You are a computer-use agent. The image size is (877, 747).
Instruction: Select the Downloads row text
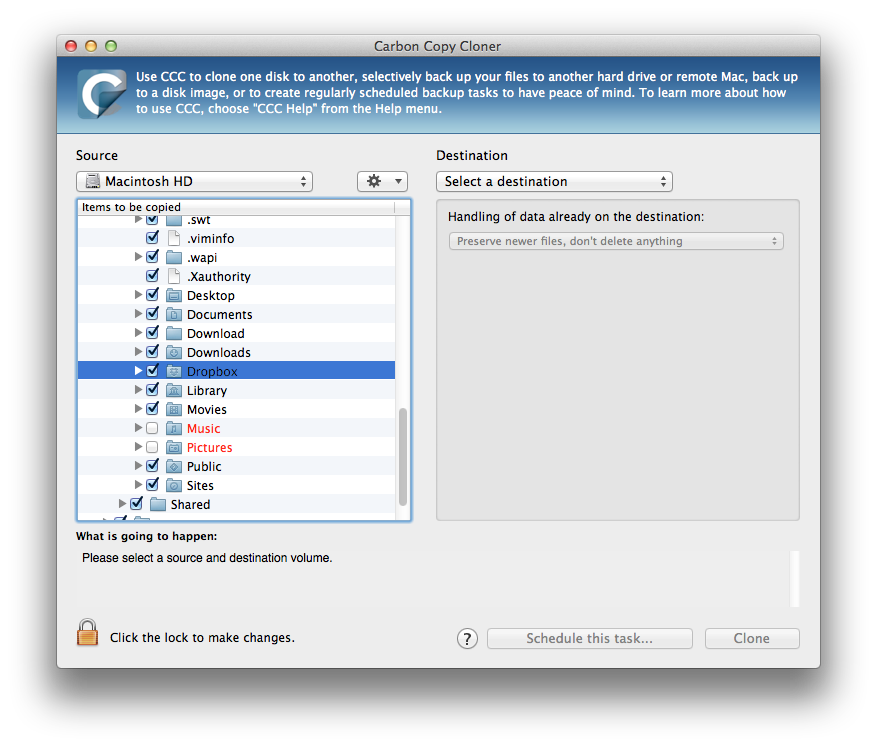click(219, 352)
